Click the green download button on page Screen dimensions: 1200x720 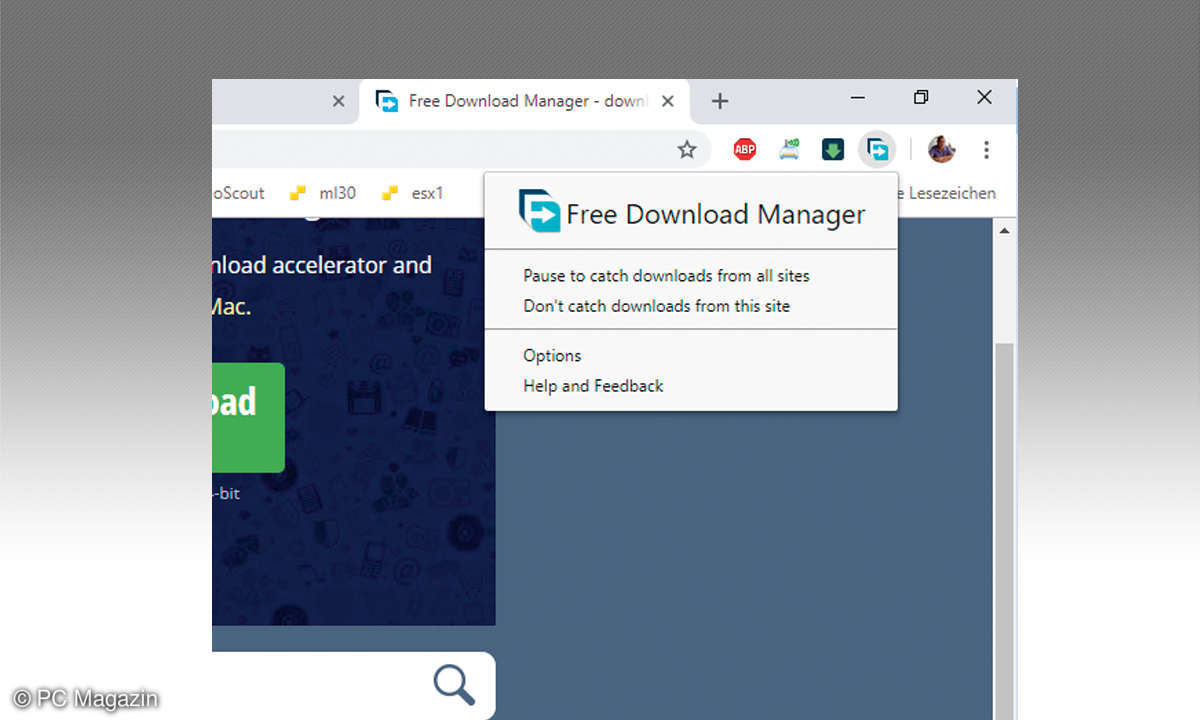click(248, 417)
